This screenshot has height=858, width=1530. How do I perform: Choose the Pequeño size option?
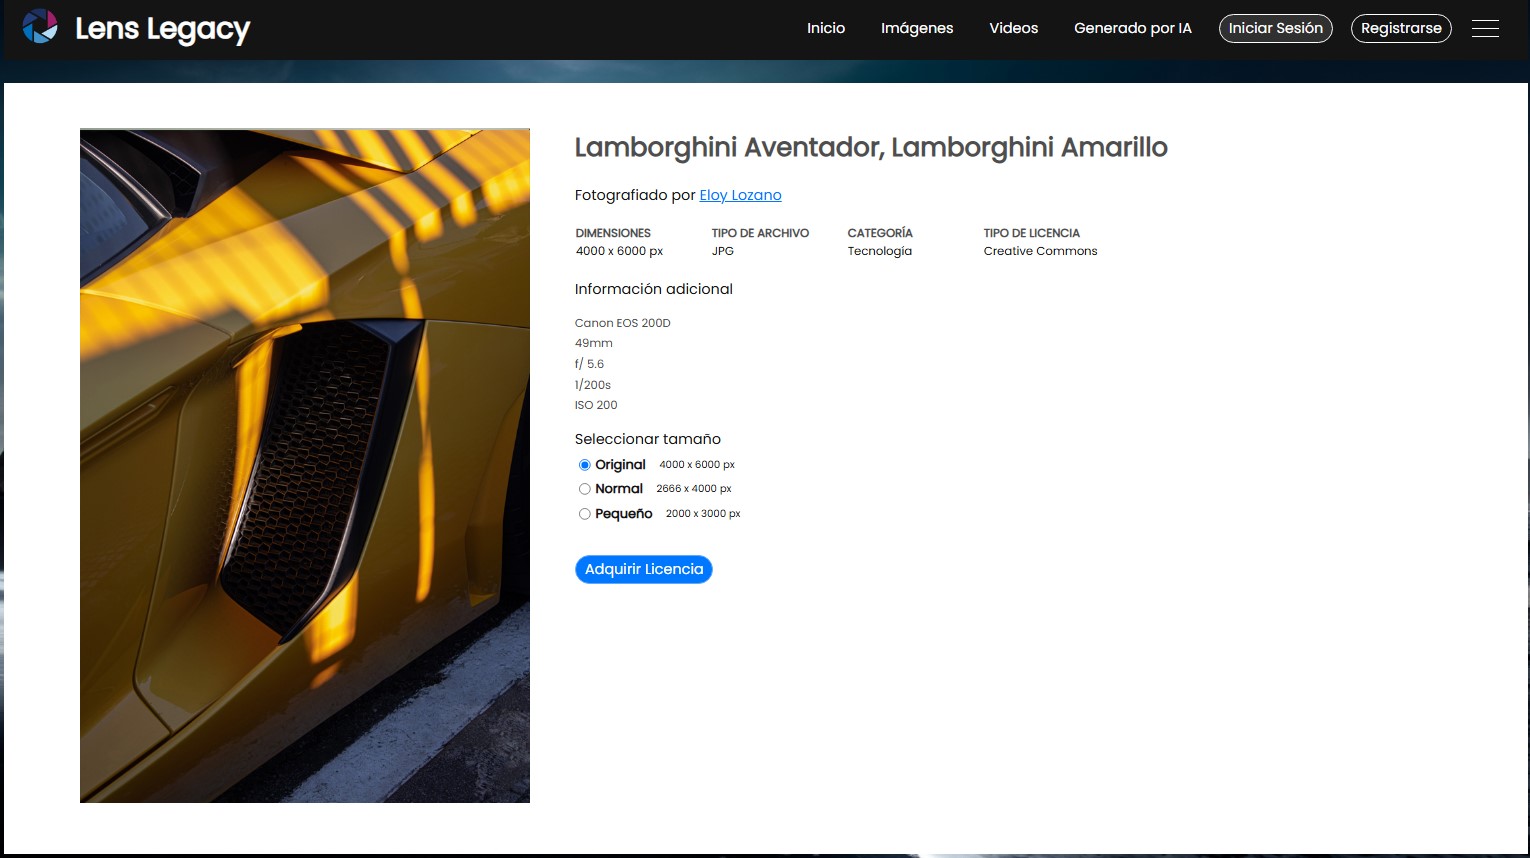pos(585,513)
